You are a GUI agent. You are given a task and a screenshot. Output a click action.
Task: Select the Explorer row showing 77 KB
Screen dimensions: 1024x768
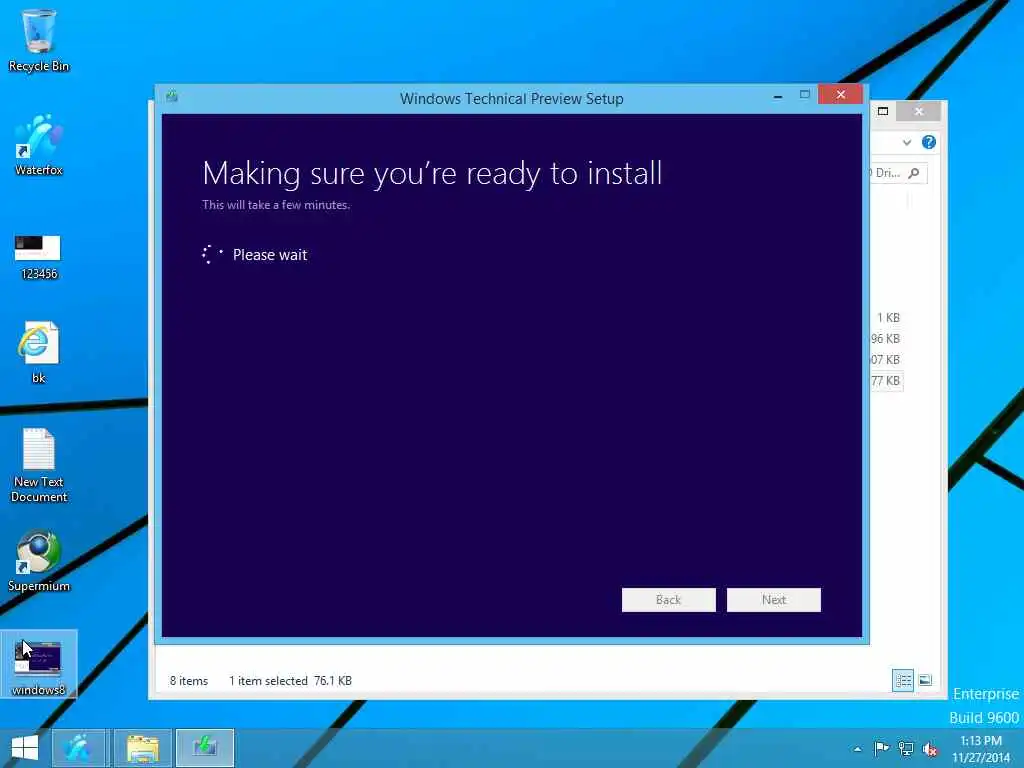click(886, 381)
